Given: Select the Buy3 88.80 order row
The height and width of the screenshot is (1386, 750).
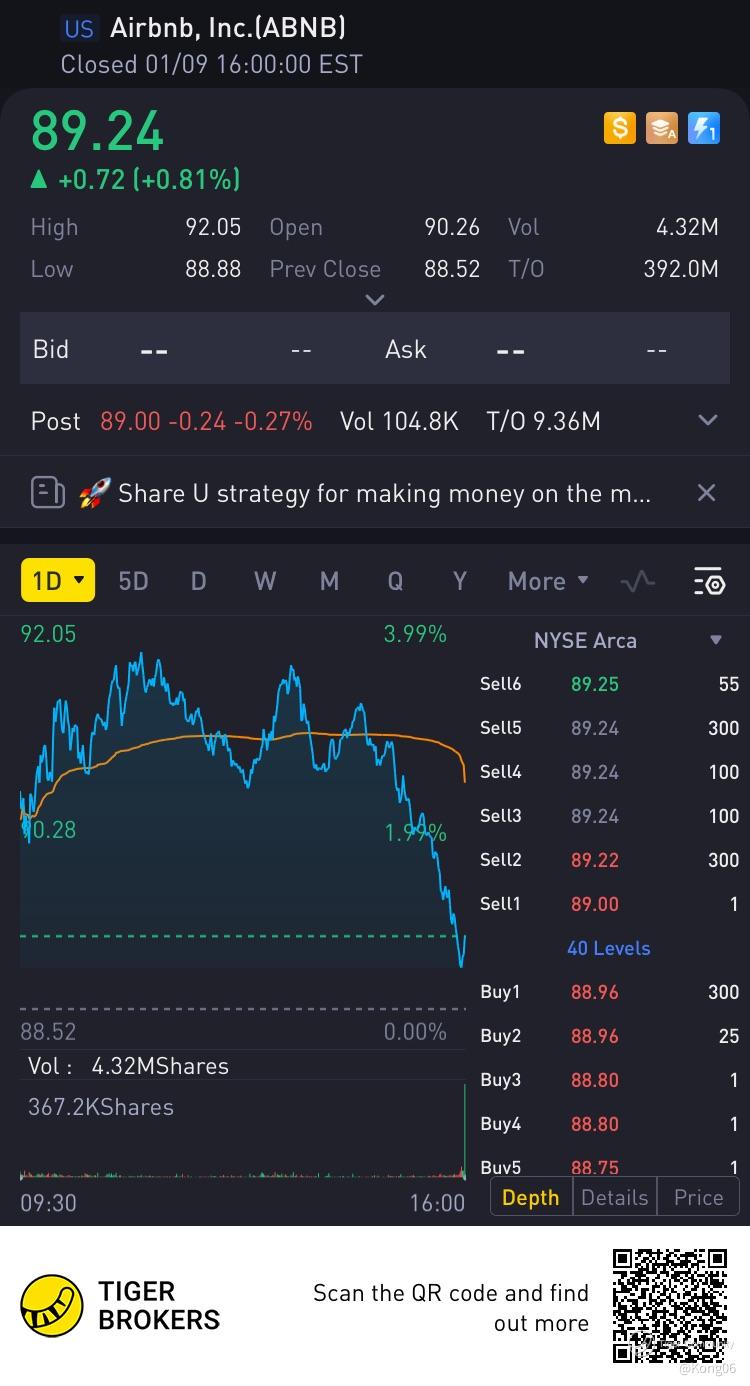Looking at the screenshot, I should point(610,1080).
